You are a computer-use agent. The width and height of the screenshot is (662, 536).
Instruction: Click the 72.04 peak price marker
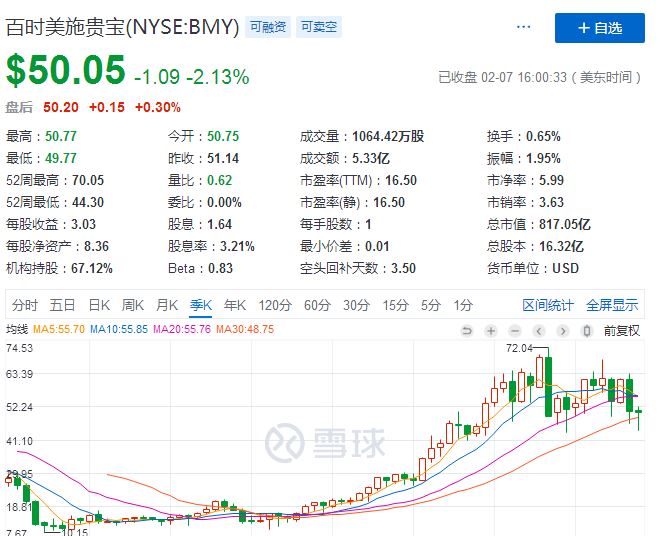[x=519, y=348]
